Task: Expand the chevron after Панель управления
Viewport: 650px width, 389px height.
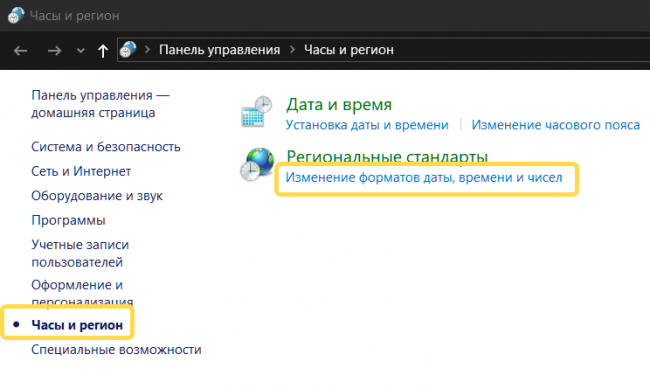Action: [293, 50]
